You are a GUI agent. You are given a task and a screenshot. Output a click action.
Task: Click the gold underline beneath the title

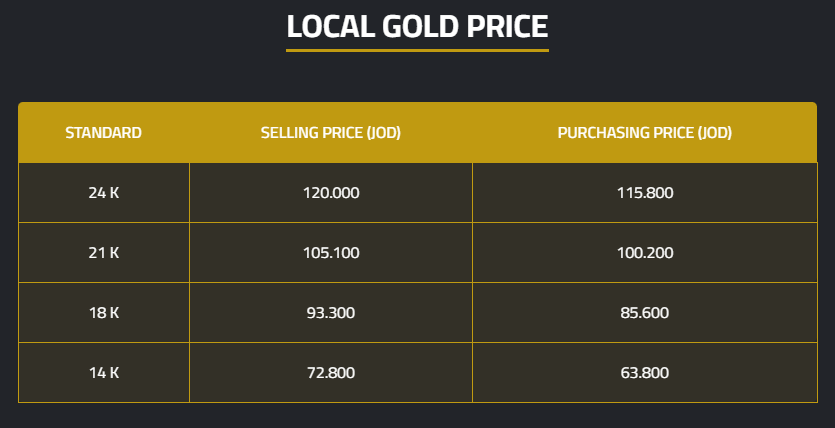click(417, 49)
